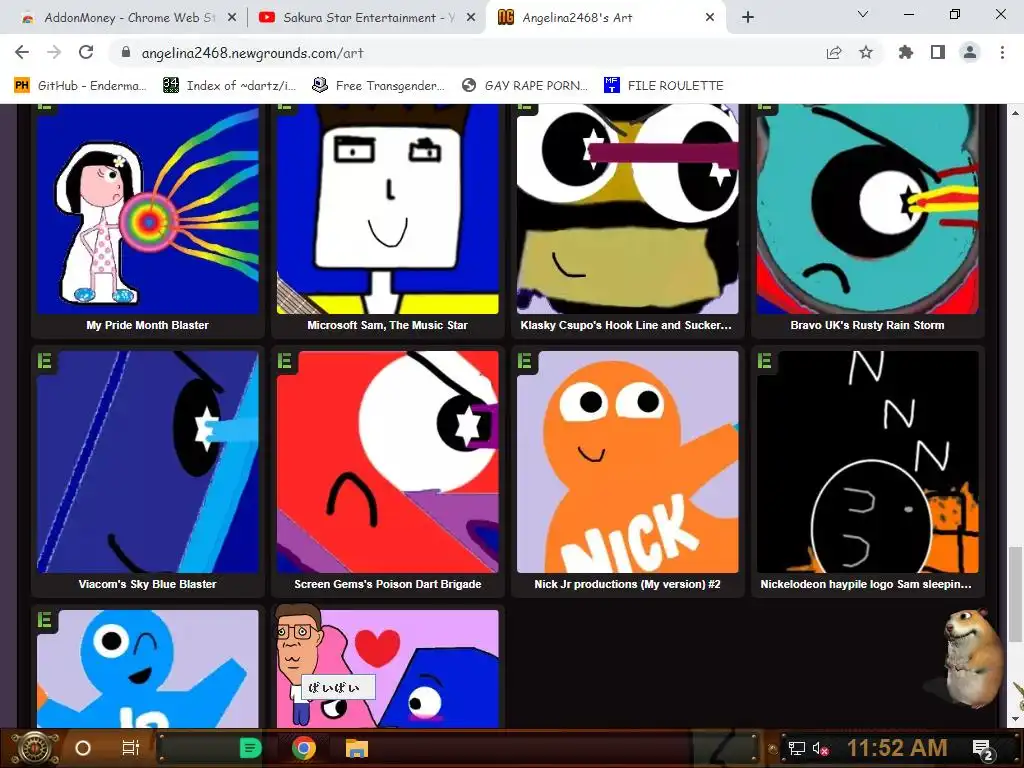Screen dimensions: 1024x768
Task: Open the FILE ROULETTE bookmark
Action: [x=664, y=86]
